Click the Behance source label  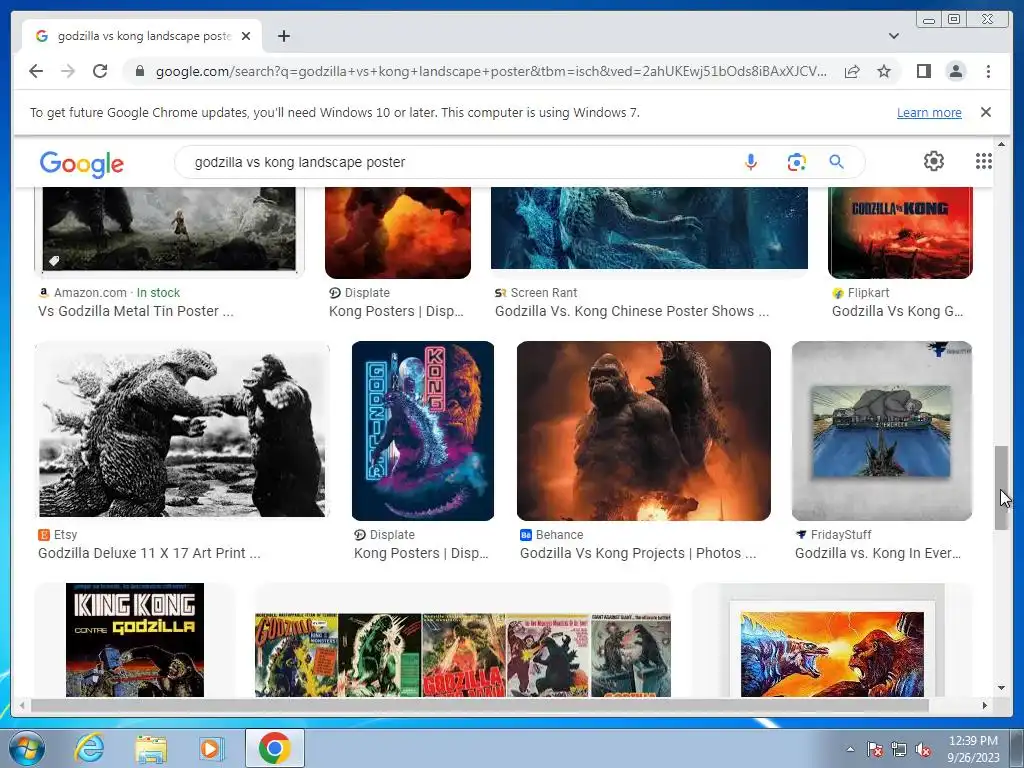pyautogui.click(x=552, y=535)
